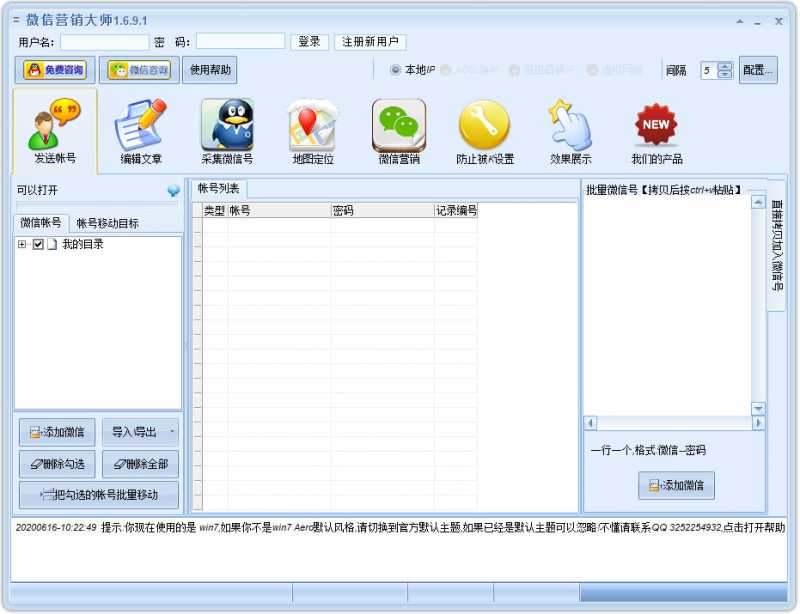Expand the 我的目录 tree node
The width and height of the screenshot is (800, 614).
(22, 244)
